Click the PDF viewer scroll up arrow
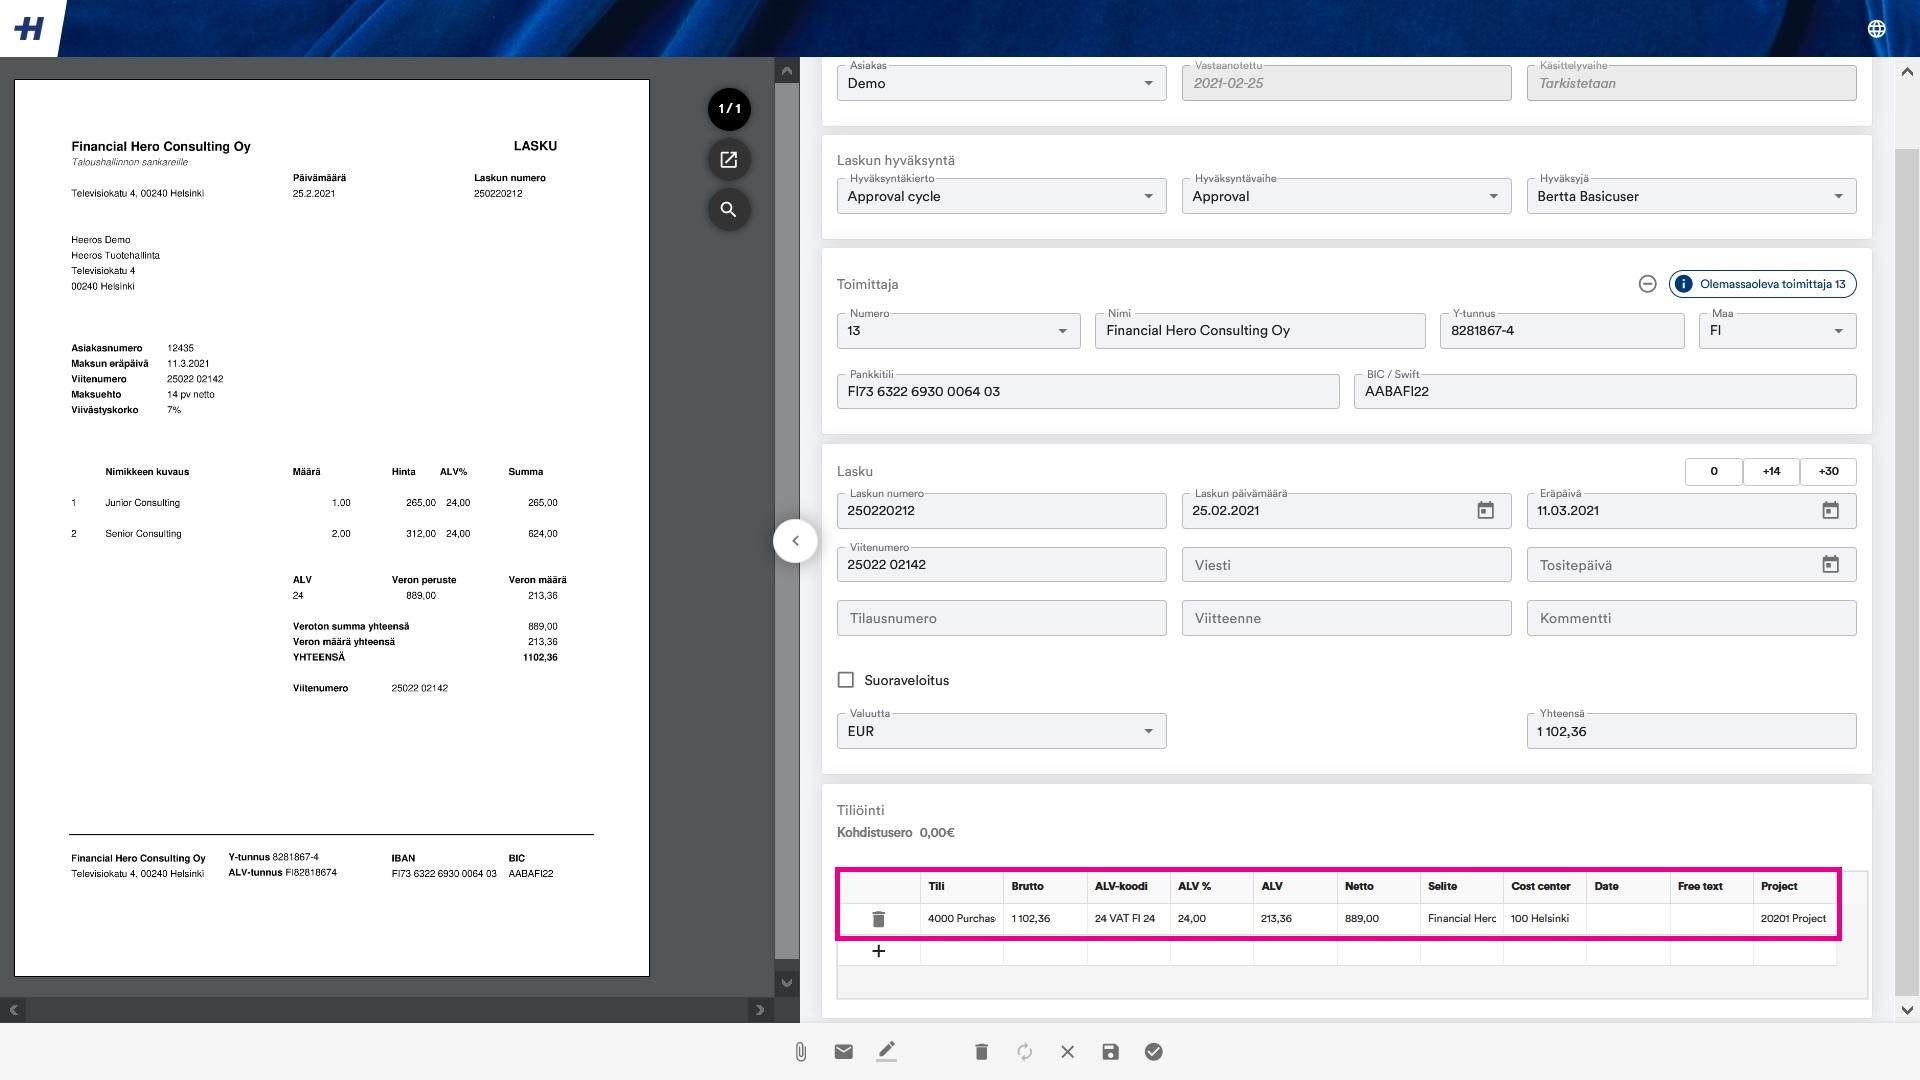Viewport: 1920px width, 1080px height. [x=787, y=71]
